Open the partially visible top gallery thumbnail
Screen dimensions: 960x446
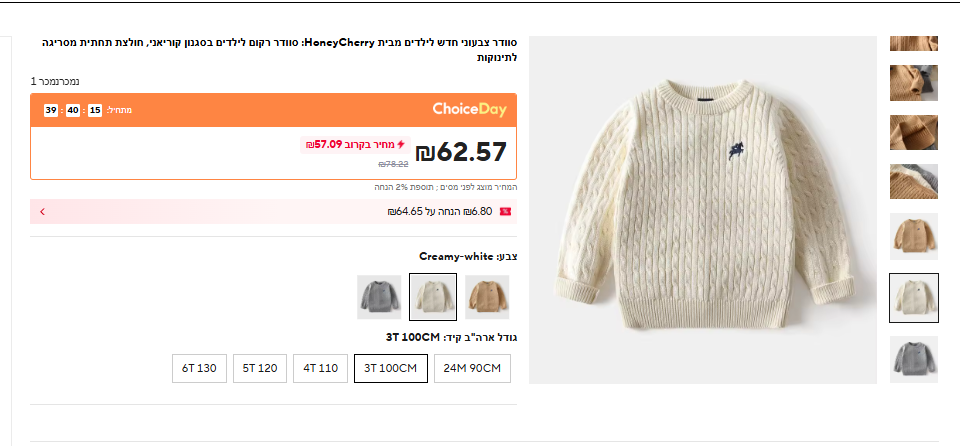tap(913, 44)
